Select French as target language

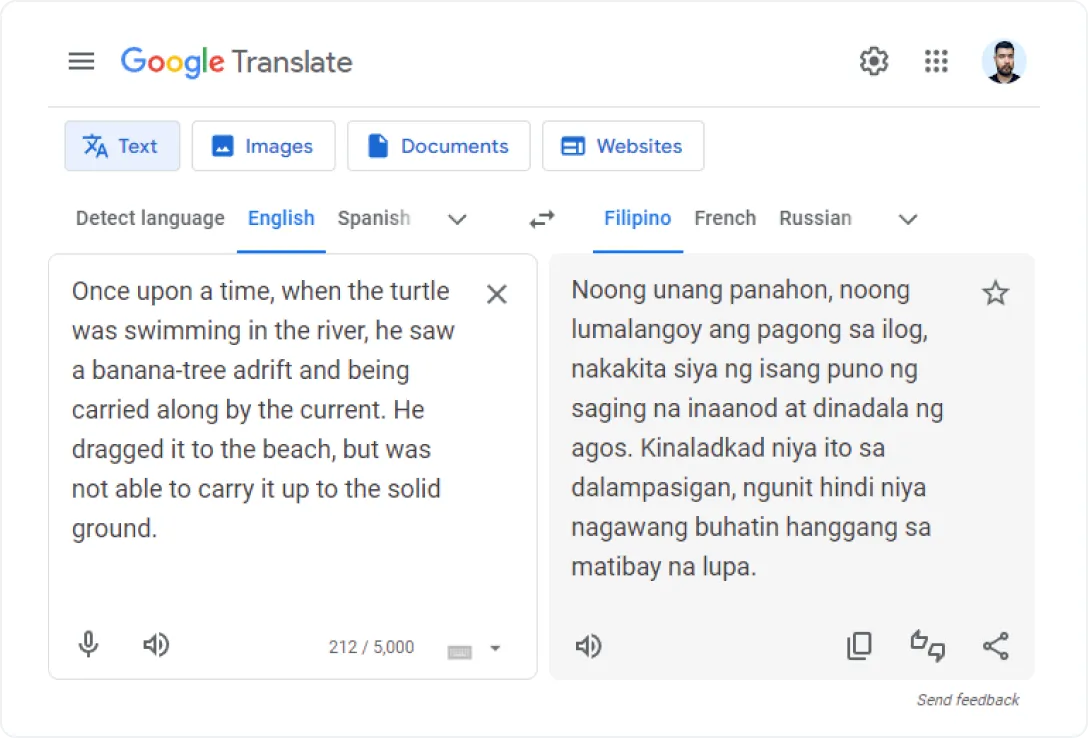pyautogui.click(x=725, y=218)
